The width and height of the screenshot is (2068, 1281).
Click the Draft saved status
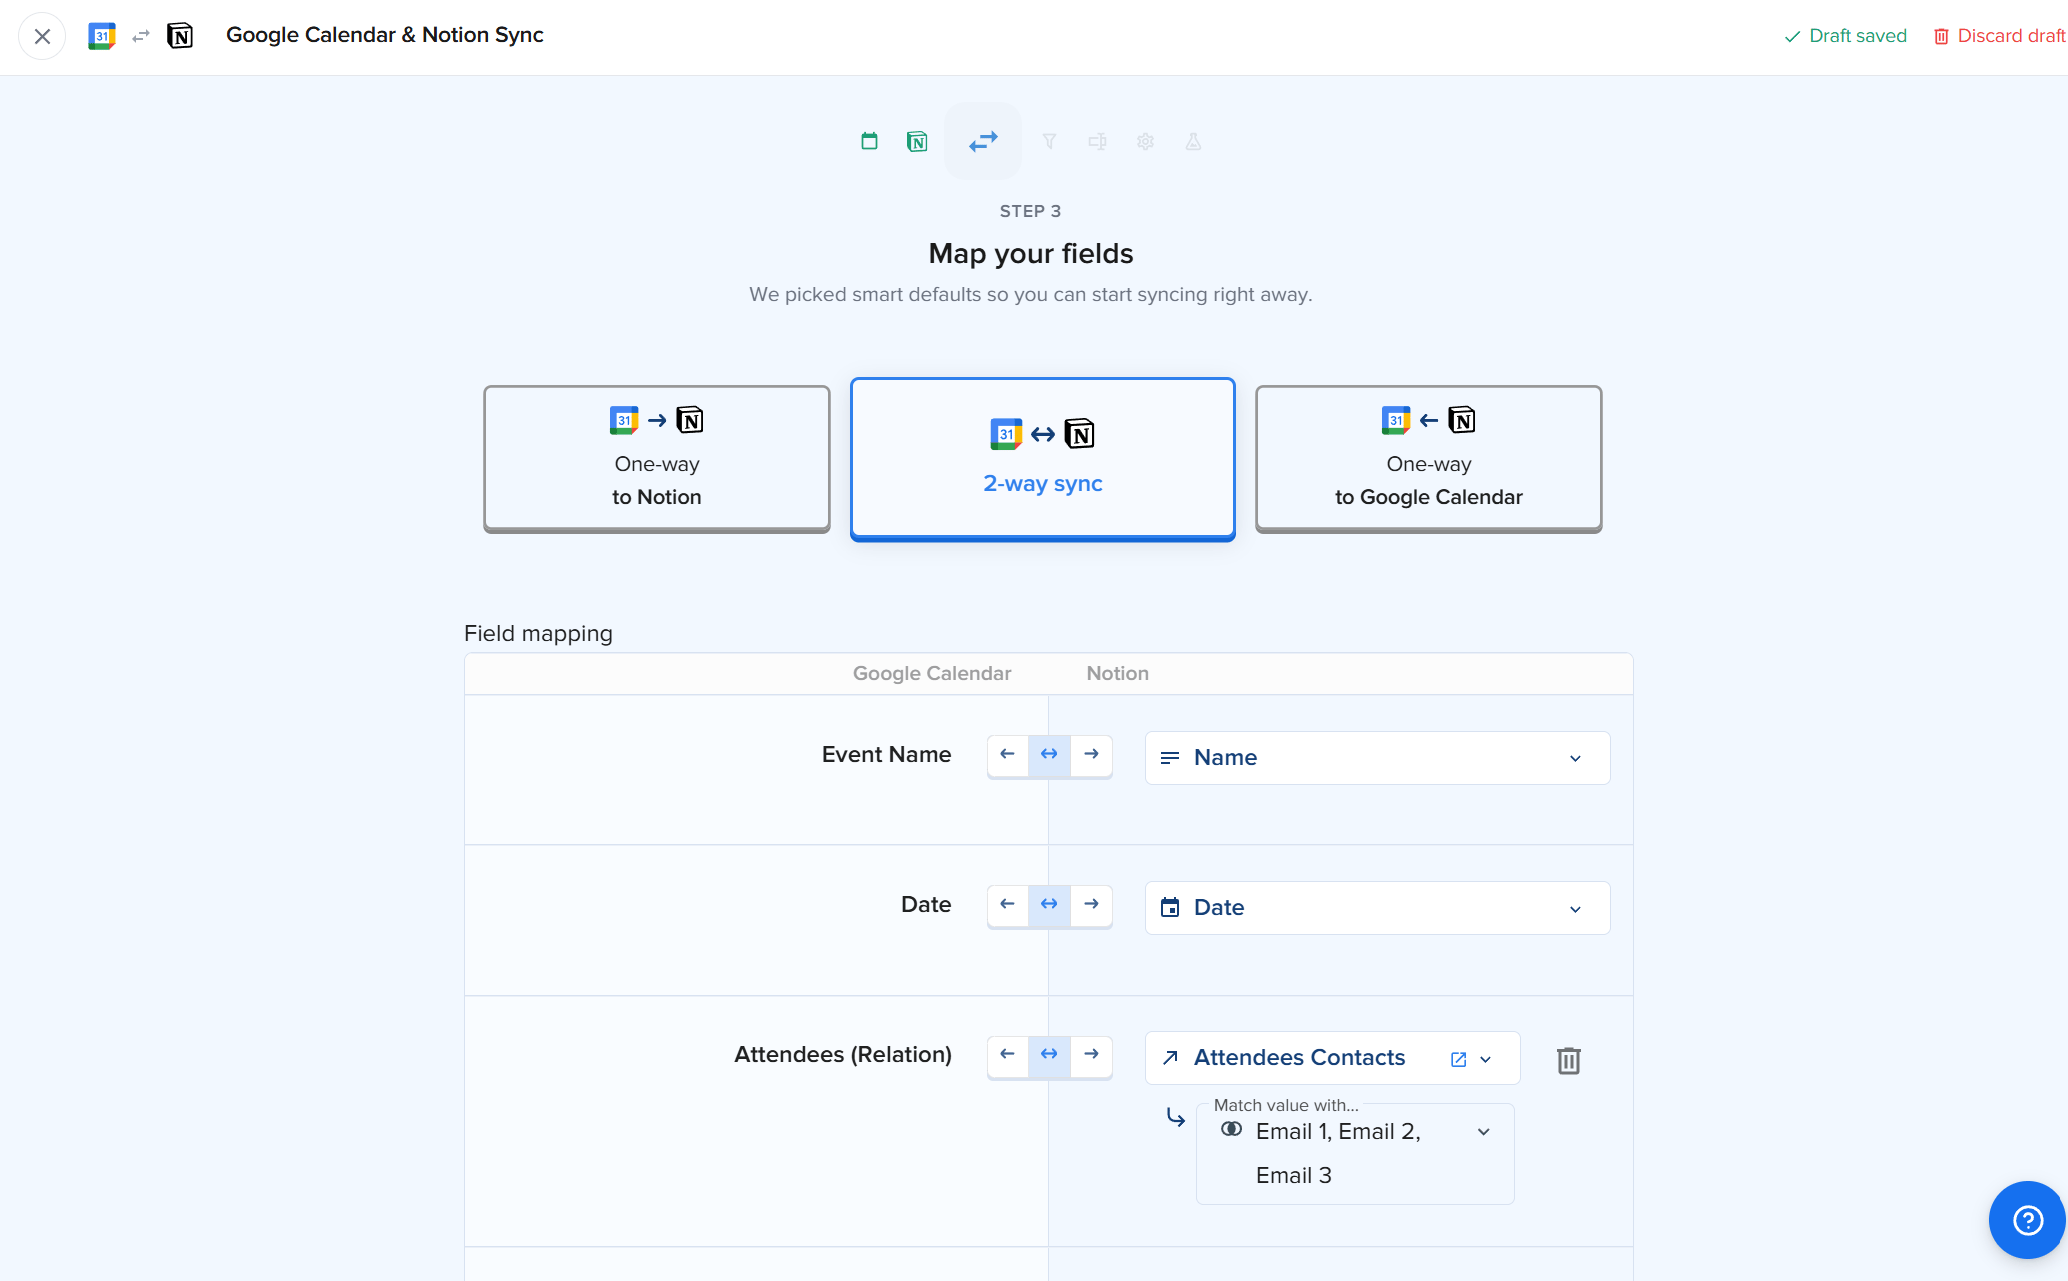point(1845,36)
